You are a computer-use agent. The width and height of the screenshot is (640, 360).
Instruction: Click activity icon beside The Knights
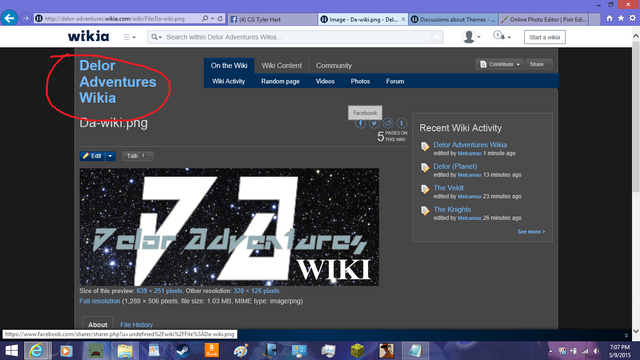pyautogui.click(x=425, y=211)
